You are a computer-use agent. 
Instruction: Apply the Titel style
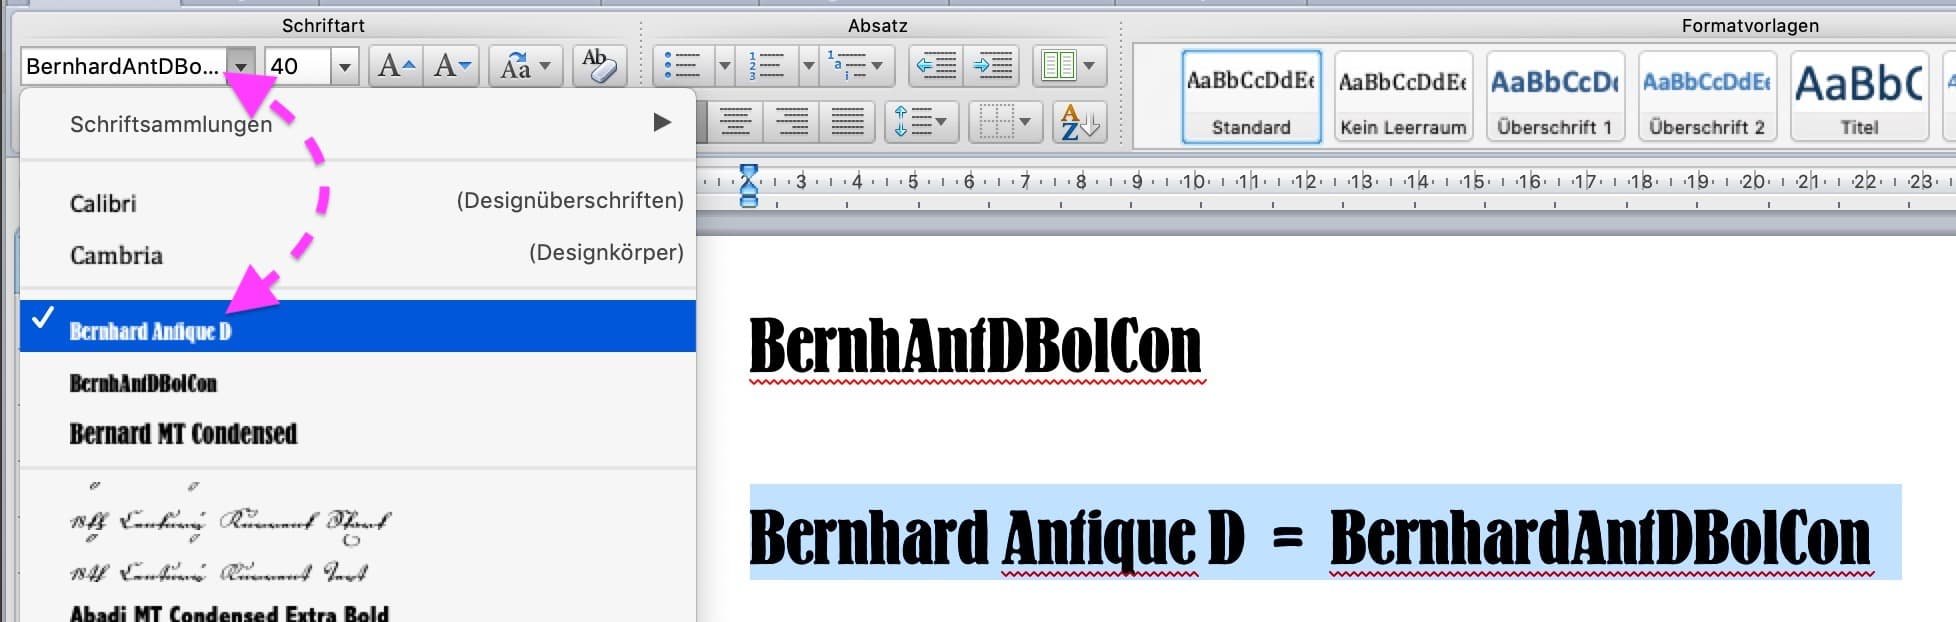tap(1859, 97)
